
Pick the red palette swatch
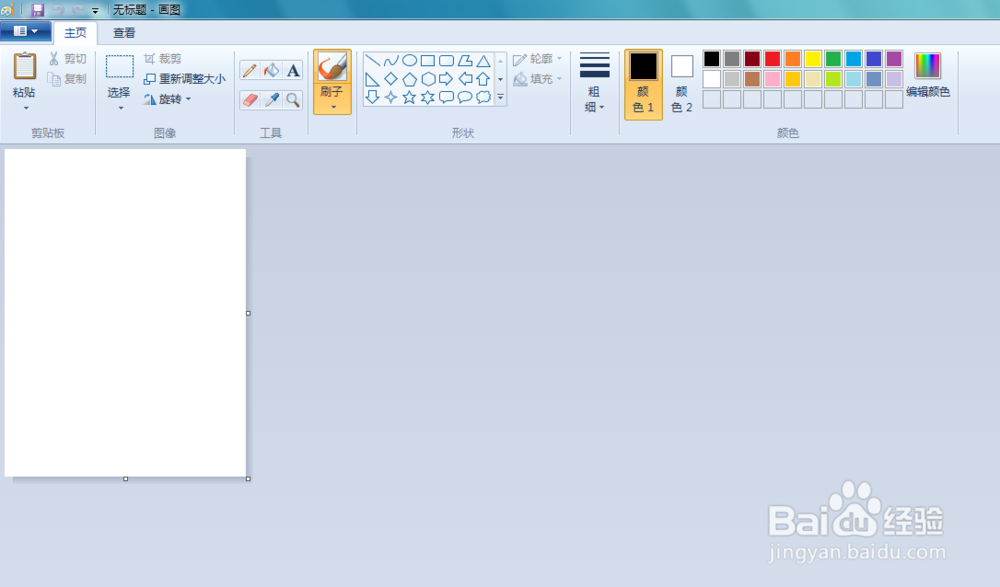coord(772,59)
